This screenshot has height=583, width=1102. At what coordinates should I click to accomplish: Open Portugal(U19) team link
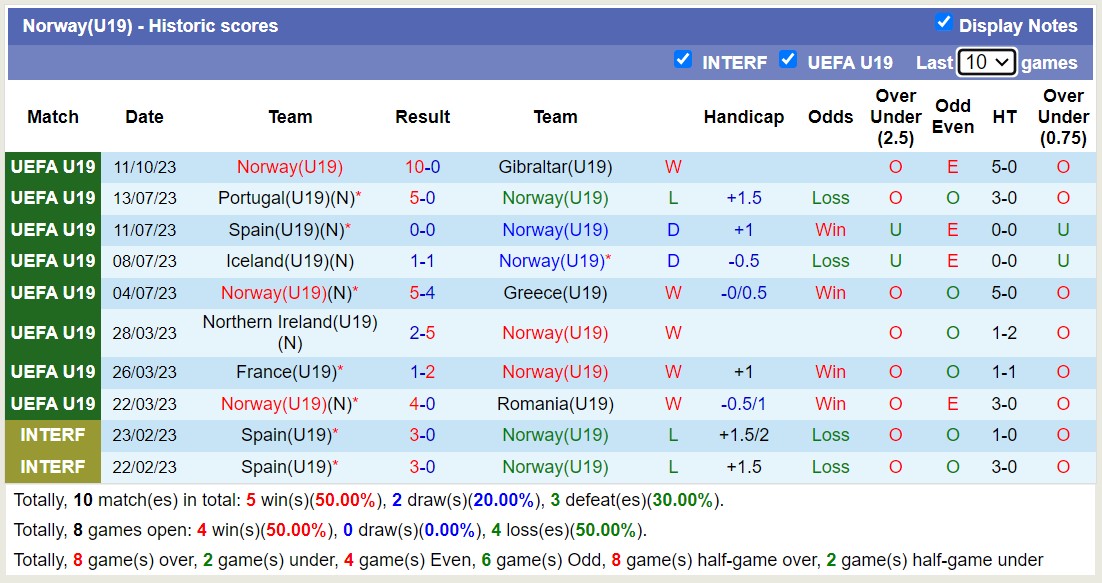pos(284,198)
